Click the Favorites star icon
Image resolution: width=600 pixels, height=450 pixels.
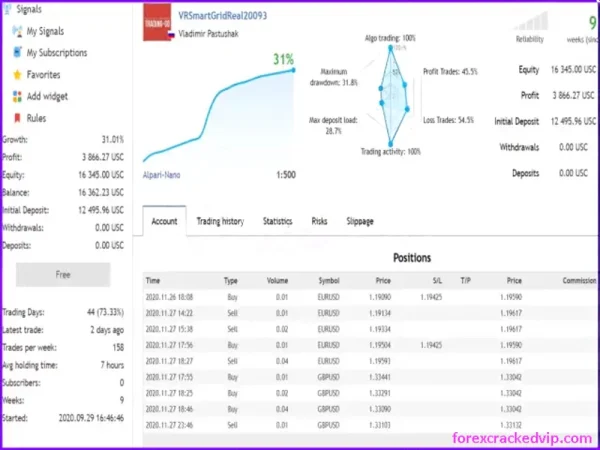[17, 75]
